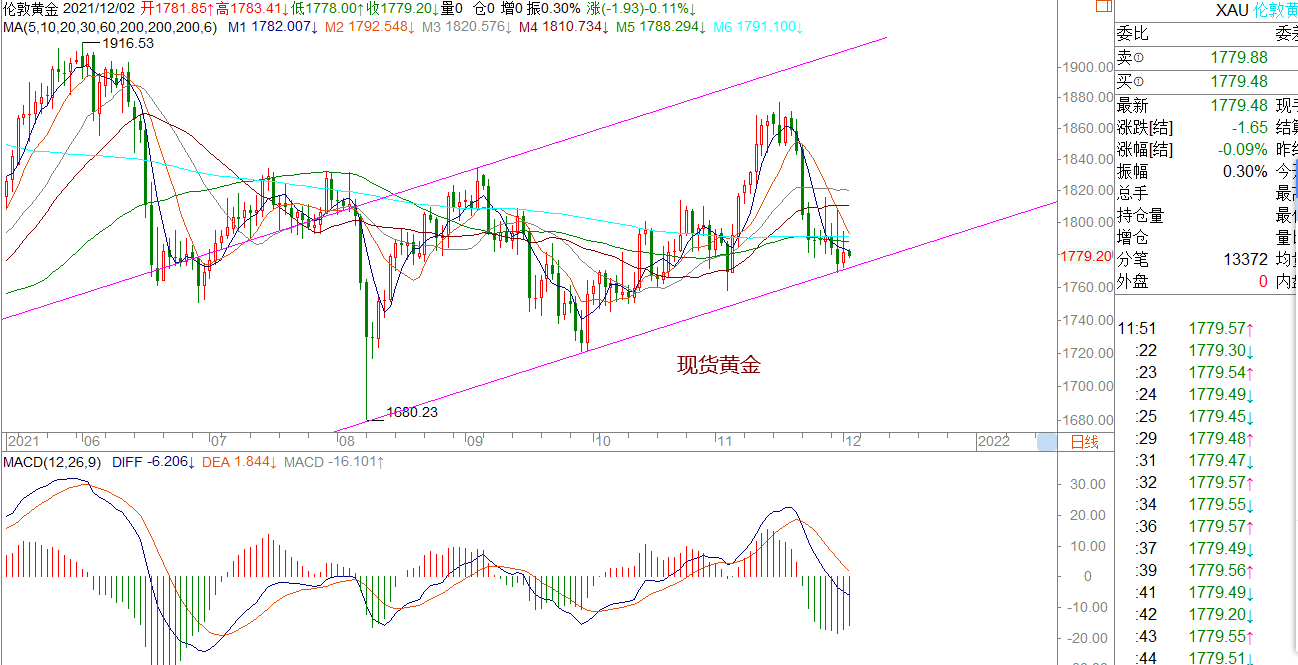
Task: Click the 高1783.41 high price
Action: 253,8
